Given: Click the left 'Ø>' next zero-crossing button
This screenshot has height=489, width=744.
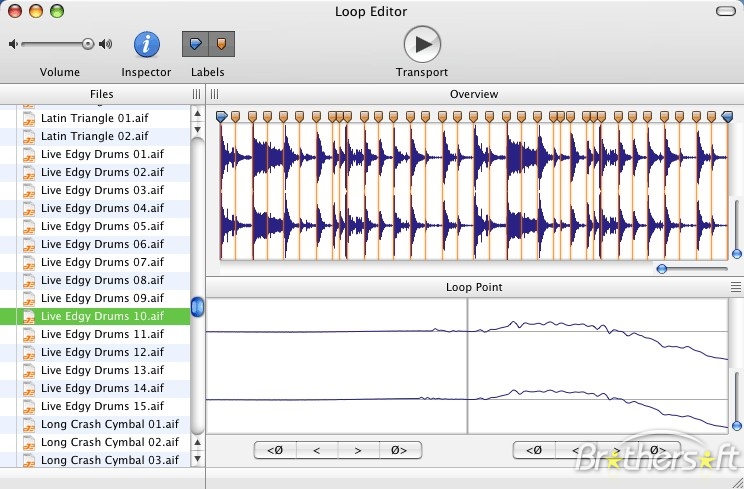Looking at the screenshot, I should (400, 450).
